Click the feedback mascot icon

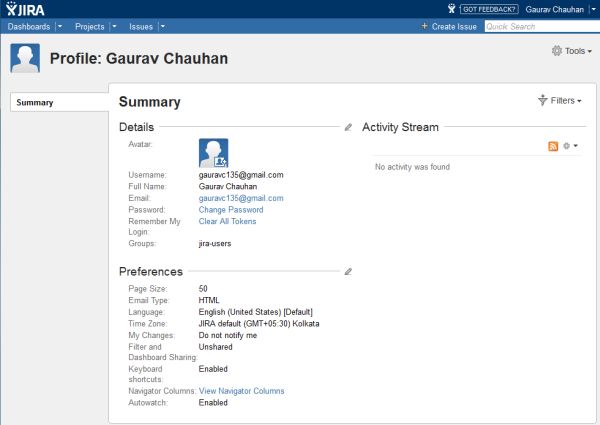(x=452, y=9)
